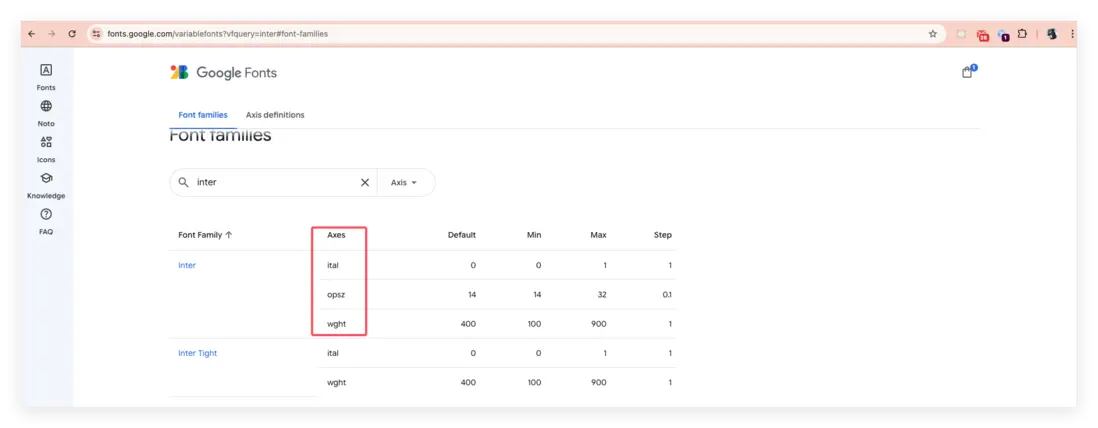The width and height of the screenshot is (1098, 428).
Task: Open the shopping bag with selected fonts
Action: coord(968,71)
